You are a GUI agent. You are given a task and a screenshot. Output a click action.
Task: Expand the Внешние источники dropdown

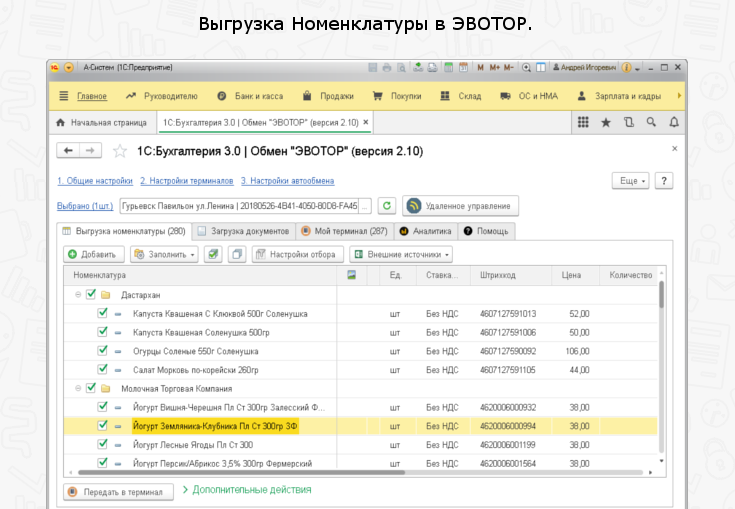click(401, 254)
